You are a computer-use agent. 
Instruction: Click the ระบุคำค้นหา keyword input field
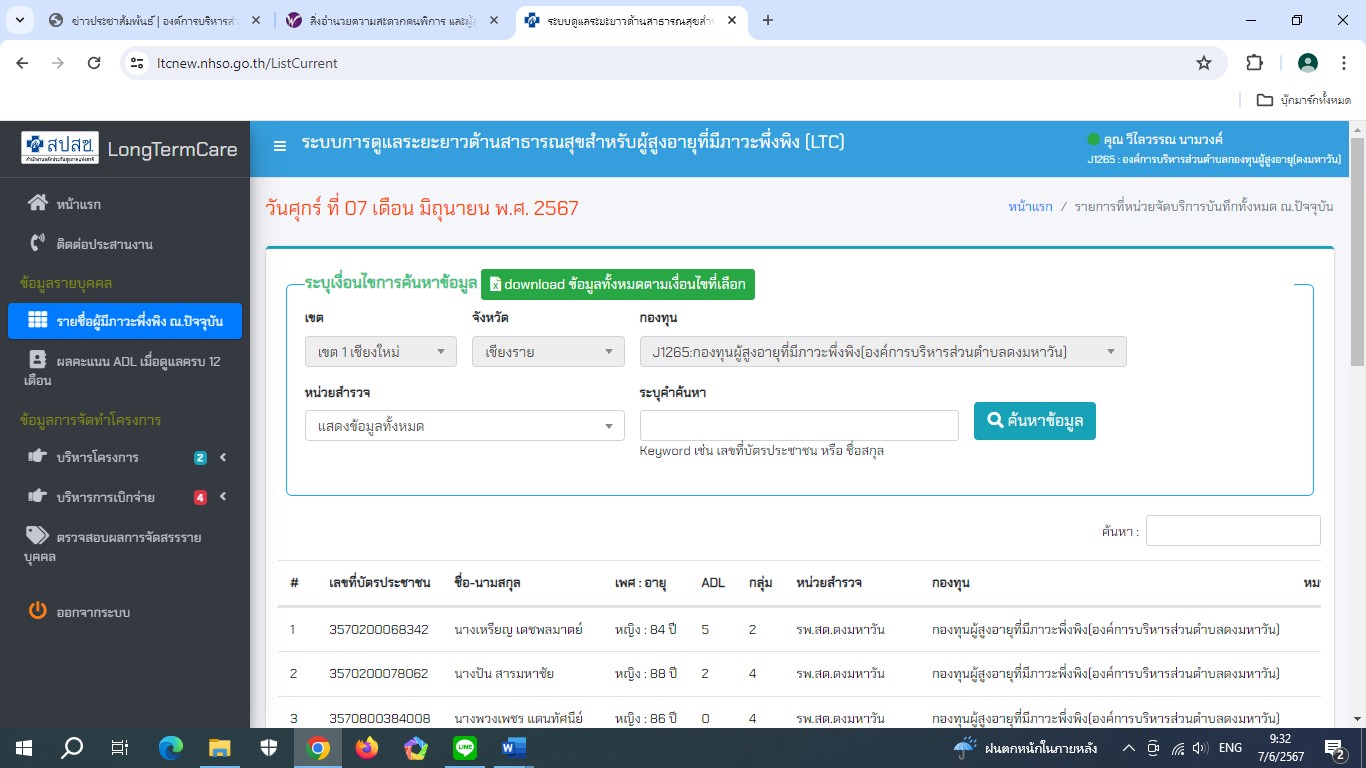click(x=798, y=425)
